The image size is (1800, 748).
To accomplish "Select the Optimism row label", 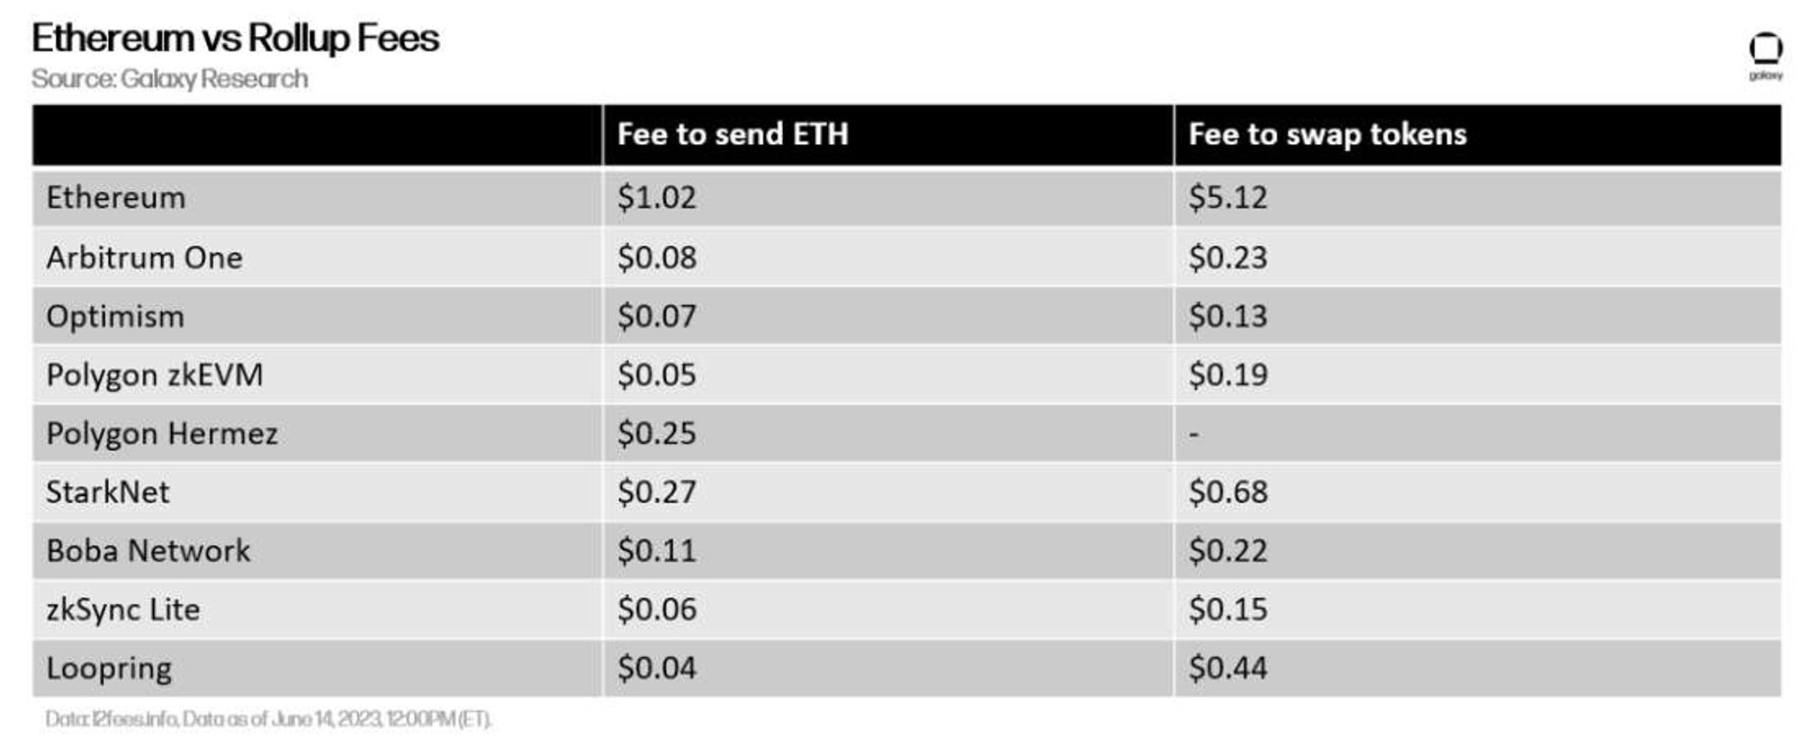I will [115, 316].
